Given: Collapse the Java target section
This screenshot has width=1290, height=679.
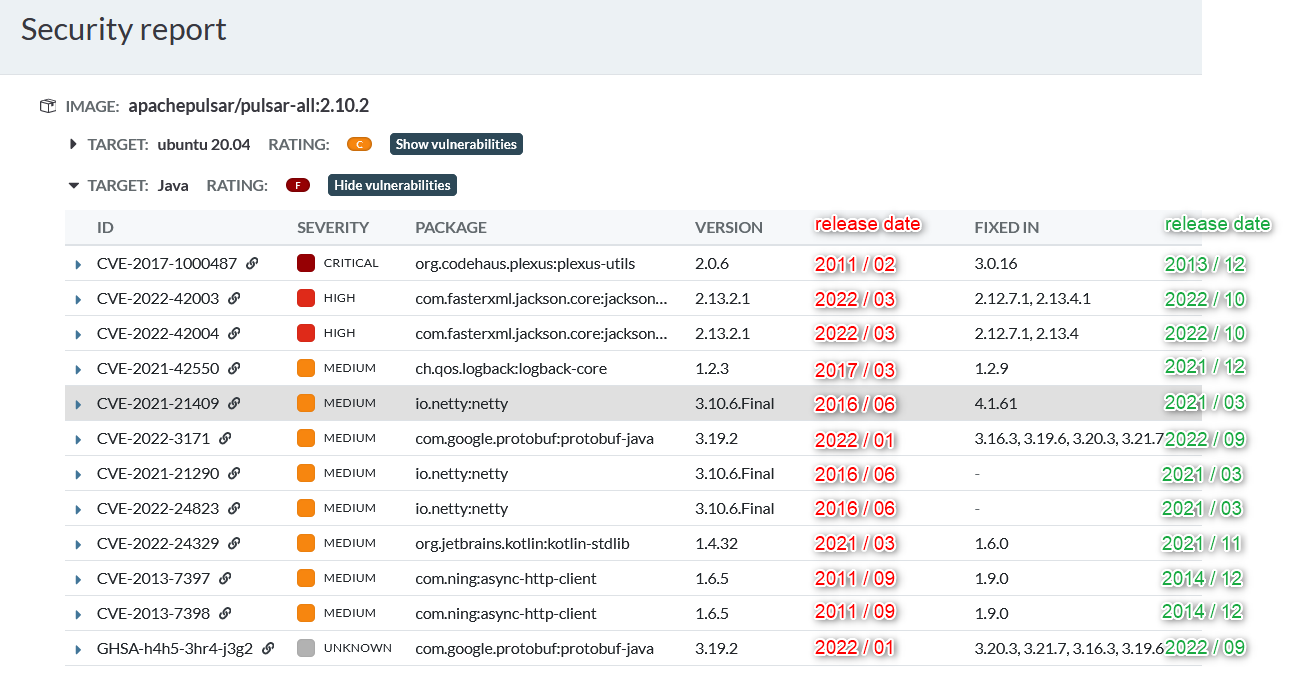Looking at the screenshot, I should click(x=73, y=185).
